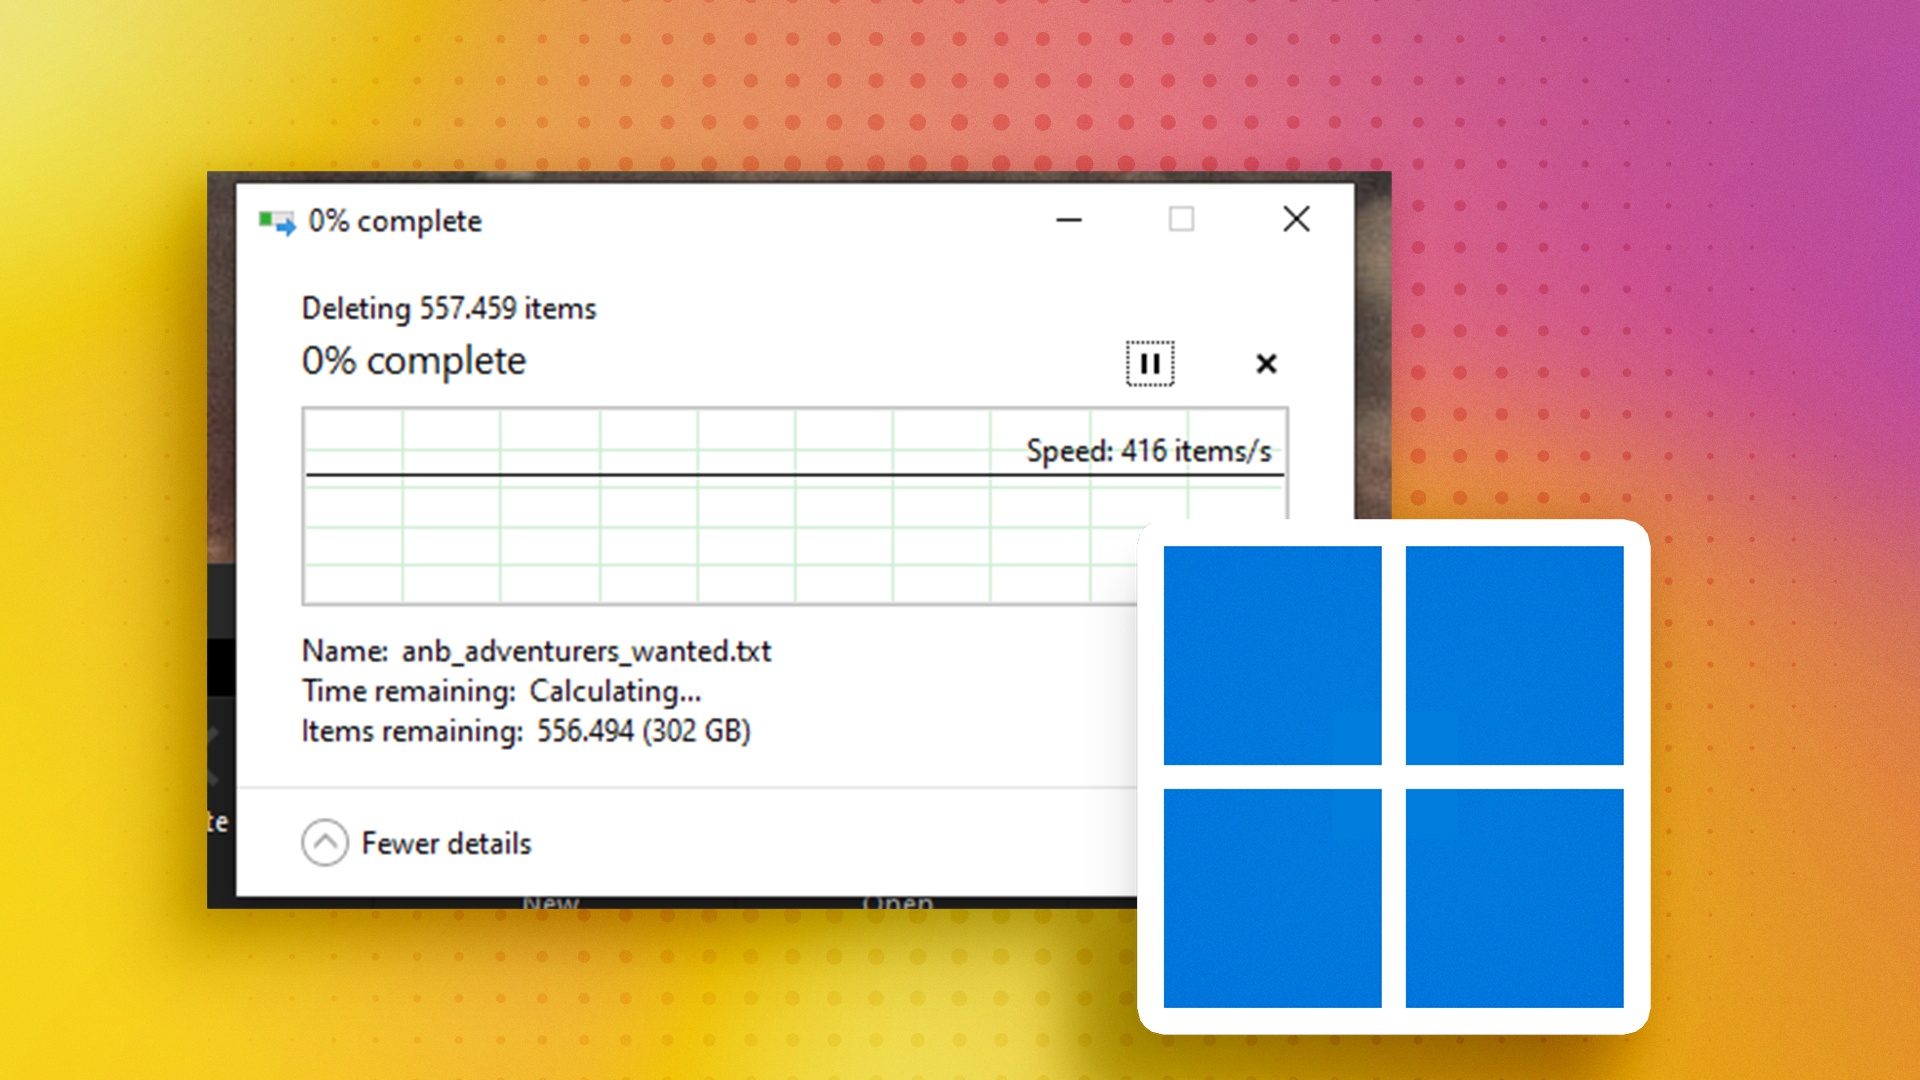Click the large '0% complete' status text

414,361
